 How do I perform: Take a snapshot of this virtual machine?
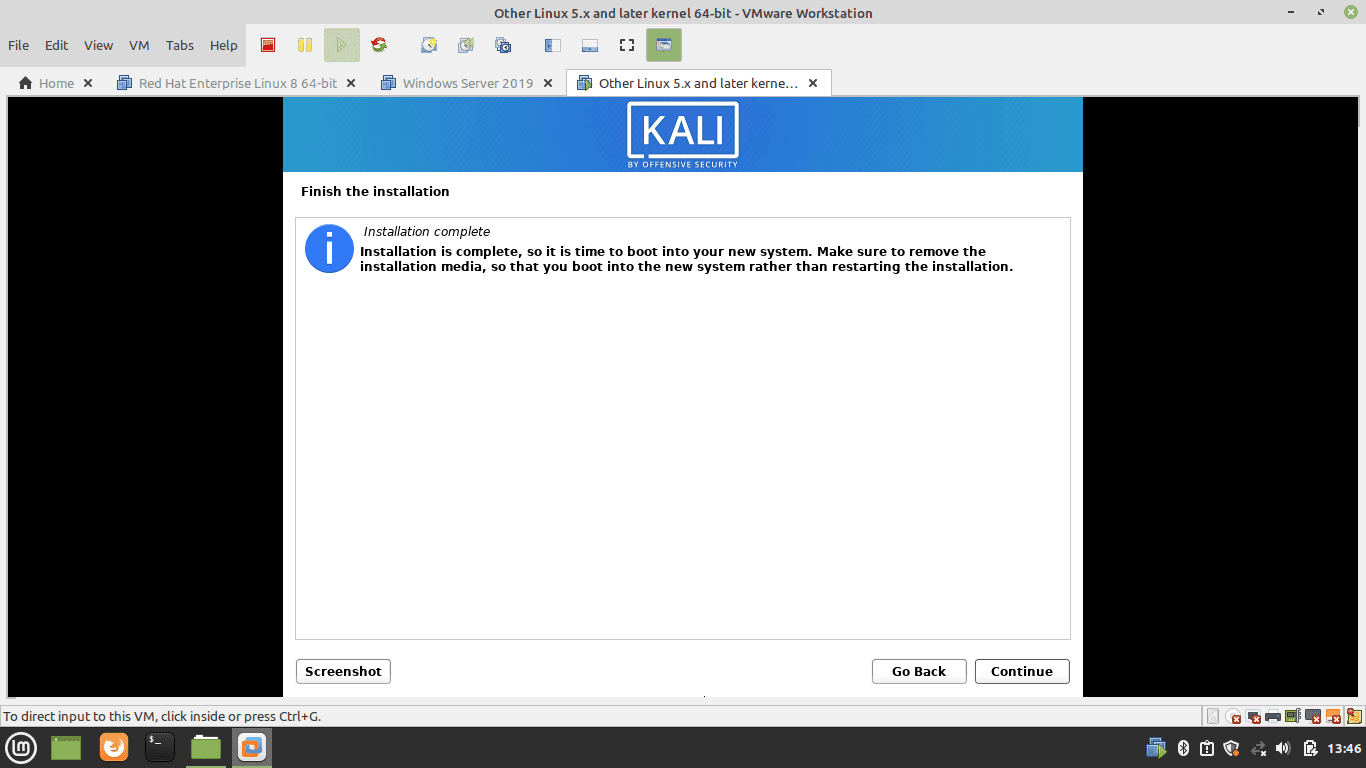[x=429, y=45]
